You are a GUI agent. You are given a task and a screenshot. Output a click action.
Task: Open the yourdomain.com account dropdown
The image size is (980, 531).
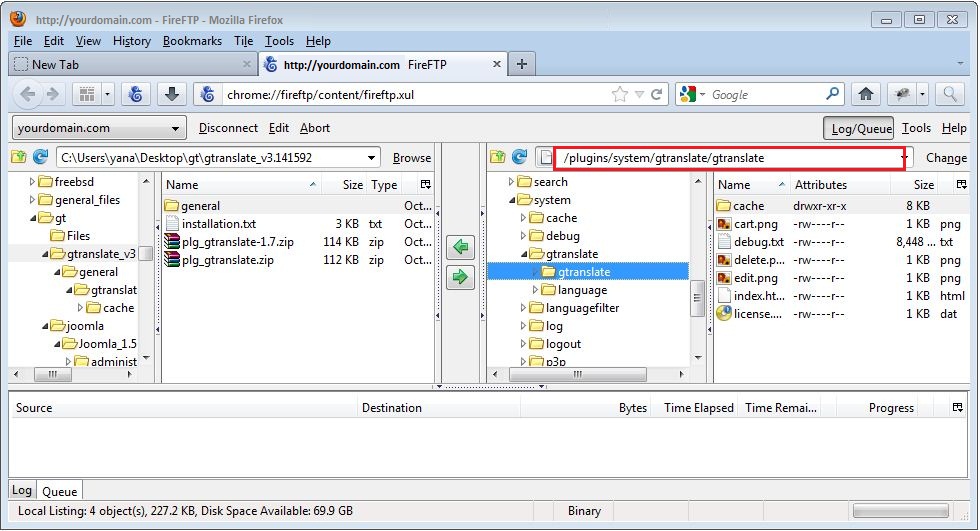coord(99,128)
